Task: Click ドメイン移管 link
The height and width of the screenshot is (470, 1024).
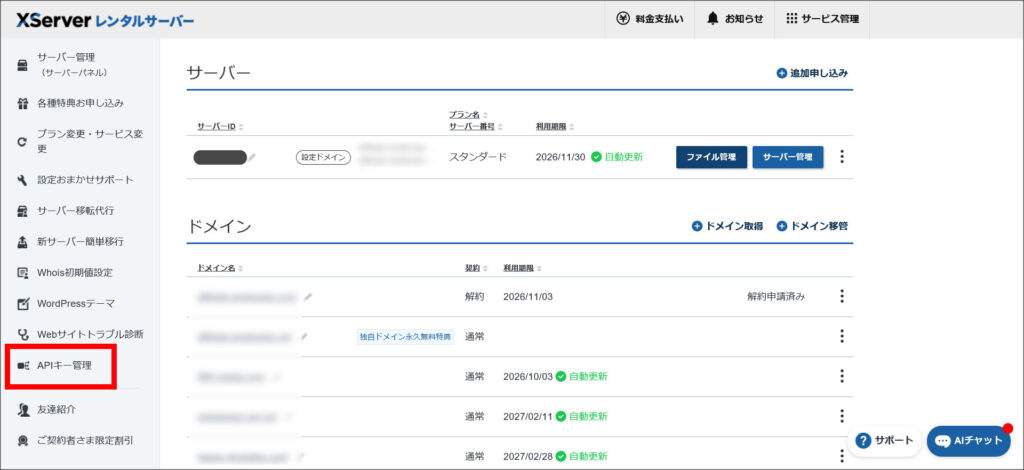Action: tap(812, 227)
